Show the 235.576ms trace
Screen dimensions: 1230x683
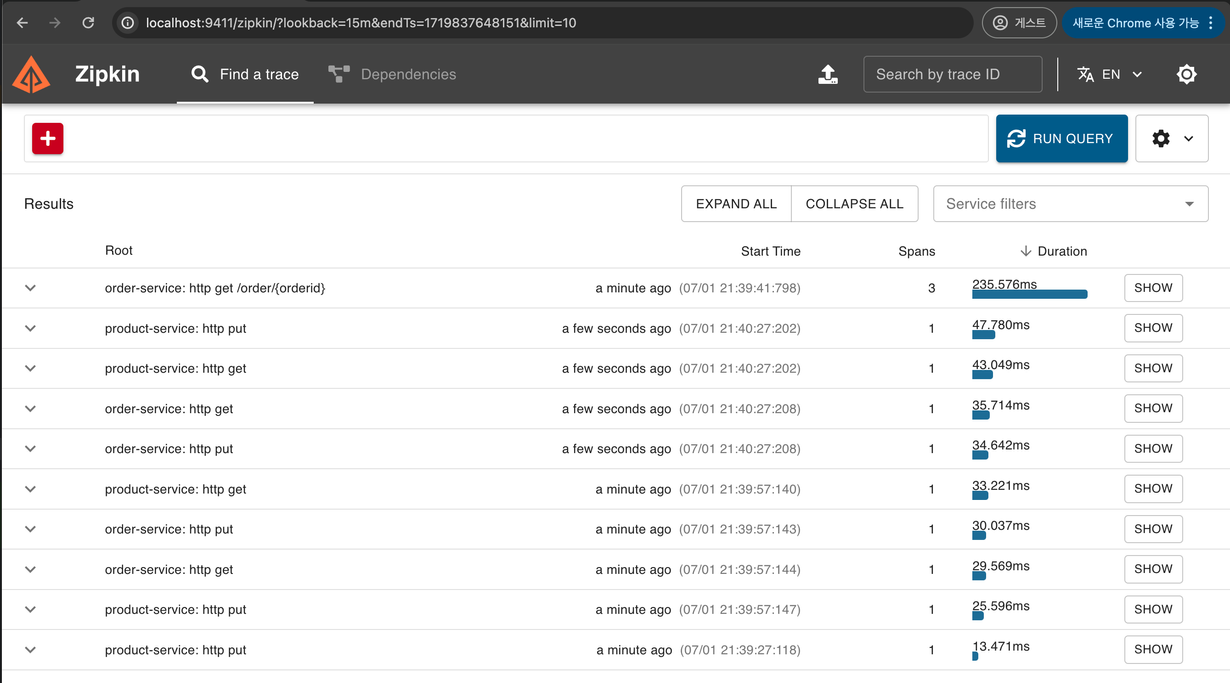pos(1153,288)
